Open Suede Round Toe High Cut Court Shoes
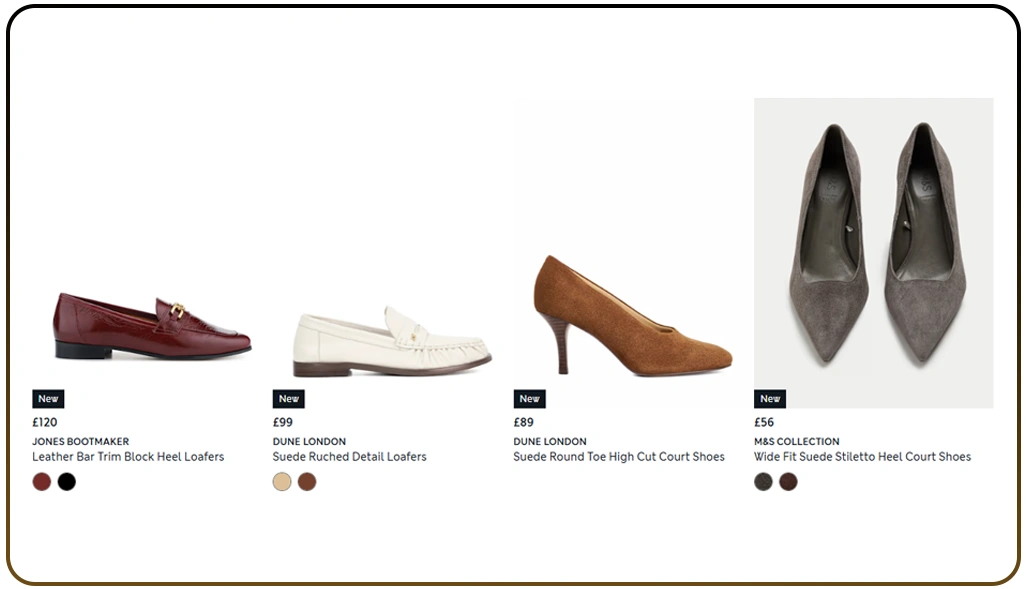Viewport: 1026px width, 589px height. coord(619,457)
